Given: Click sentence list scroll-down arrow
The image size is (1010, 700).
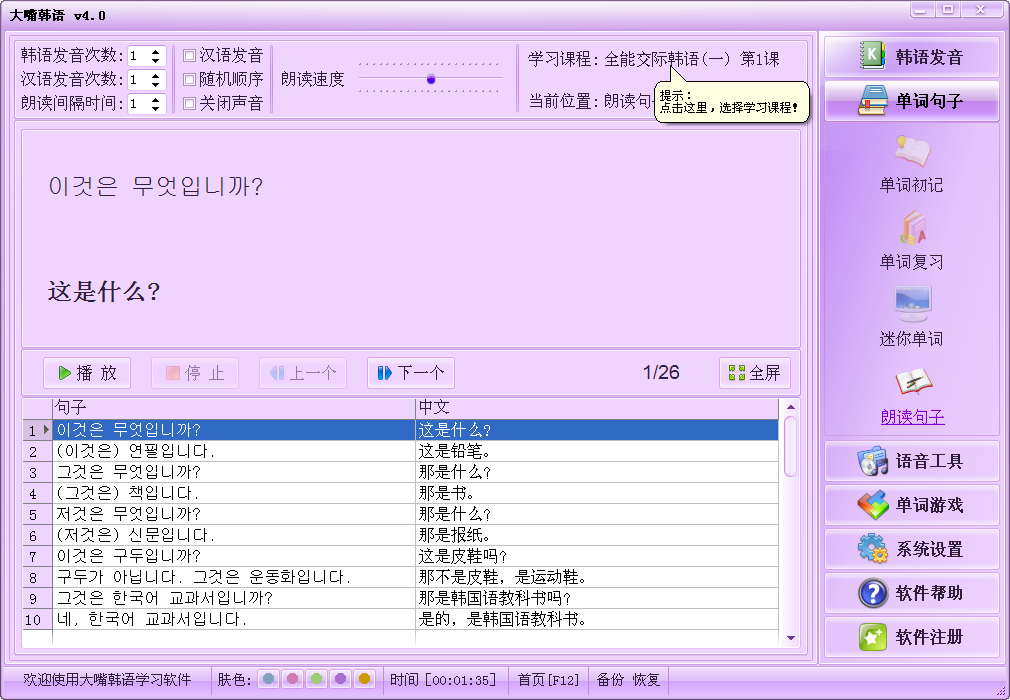Looking at the screenshot, I should (790, 638).
